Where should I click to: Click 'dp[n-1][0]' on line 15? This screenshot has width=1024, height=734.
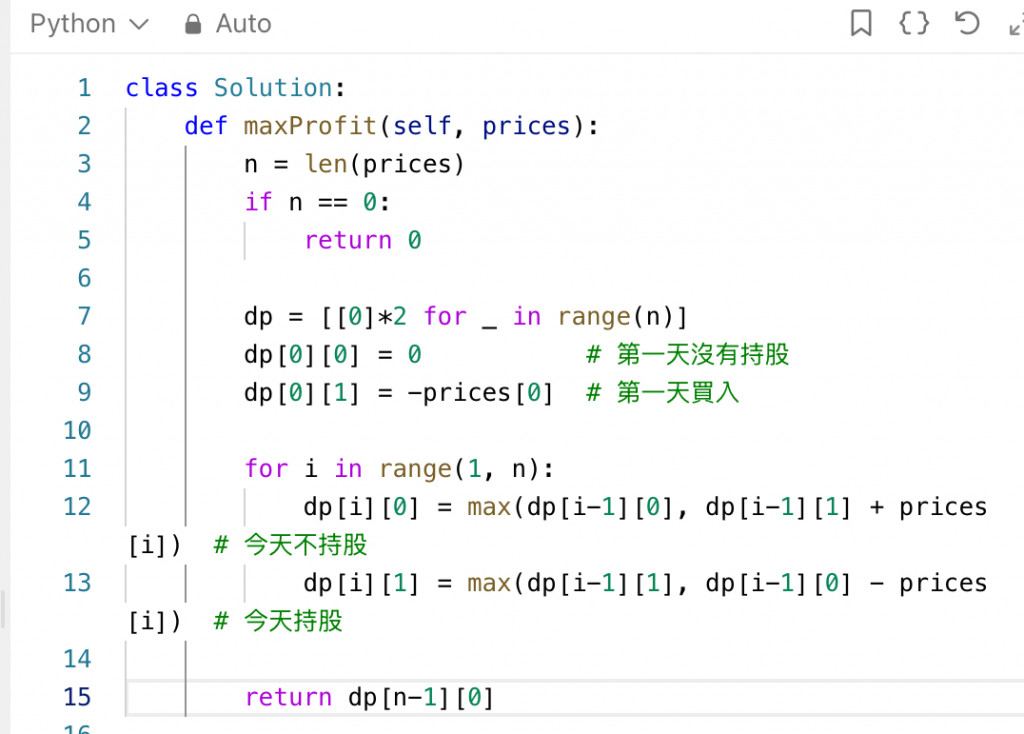click(421, 697)
